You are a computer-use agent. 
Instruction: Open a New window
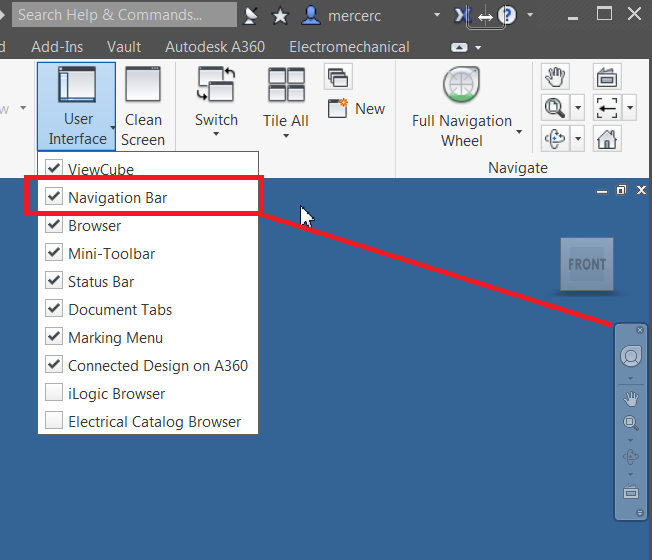point(356,109)
